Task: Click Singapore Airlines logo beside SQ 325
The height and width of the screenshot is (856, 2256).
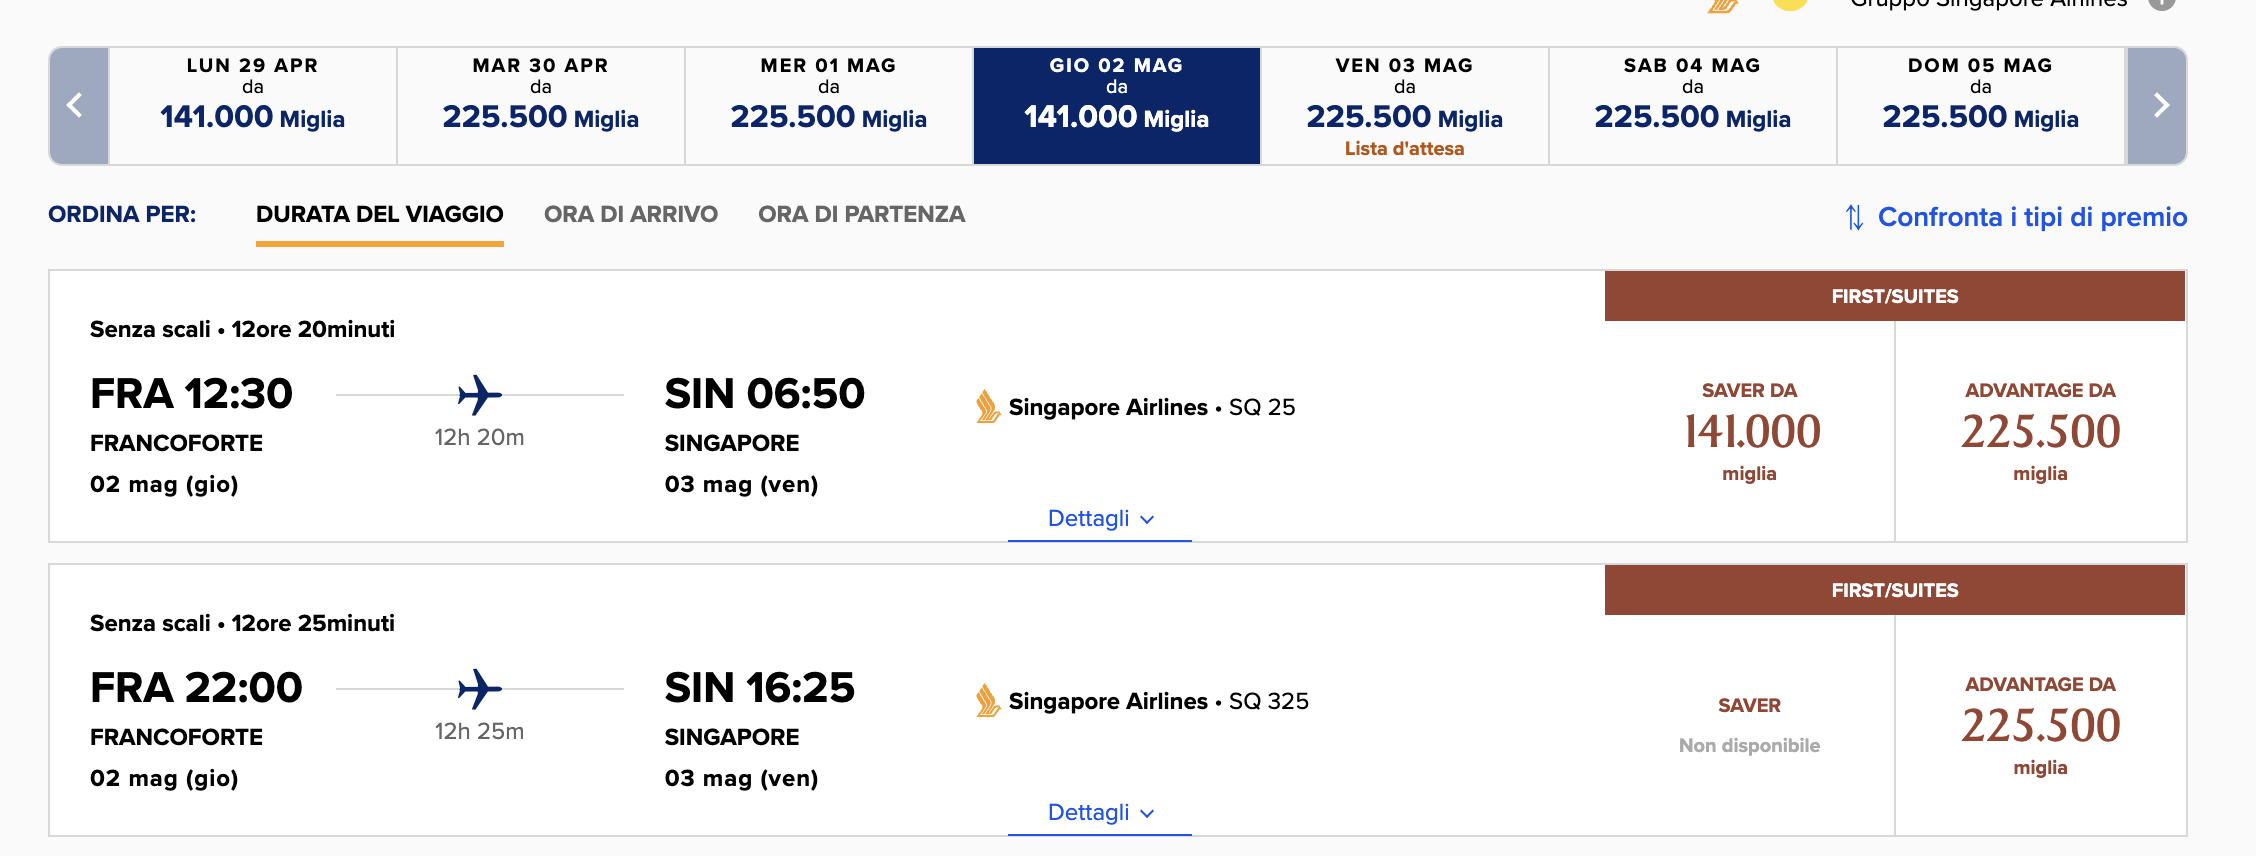Action: point(988,701)
